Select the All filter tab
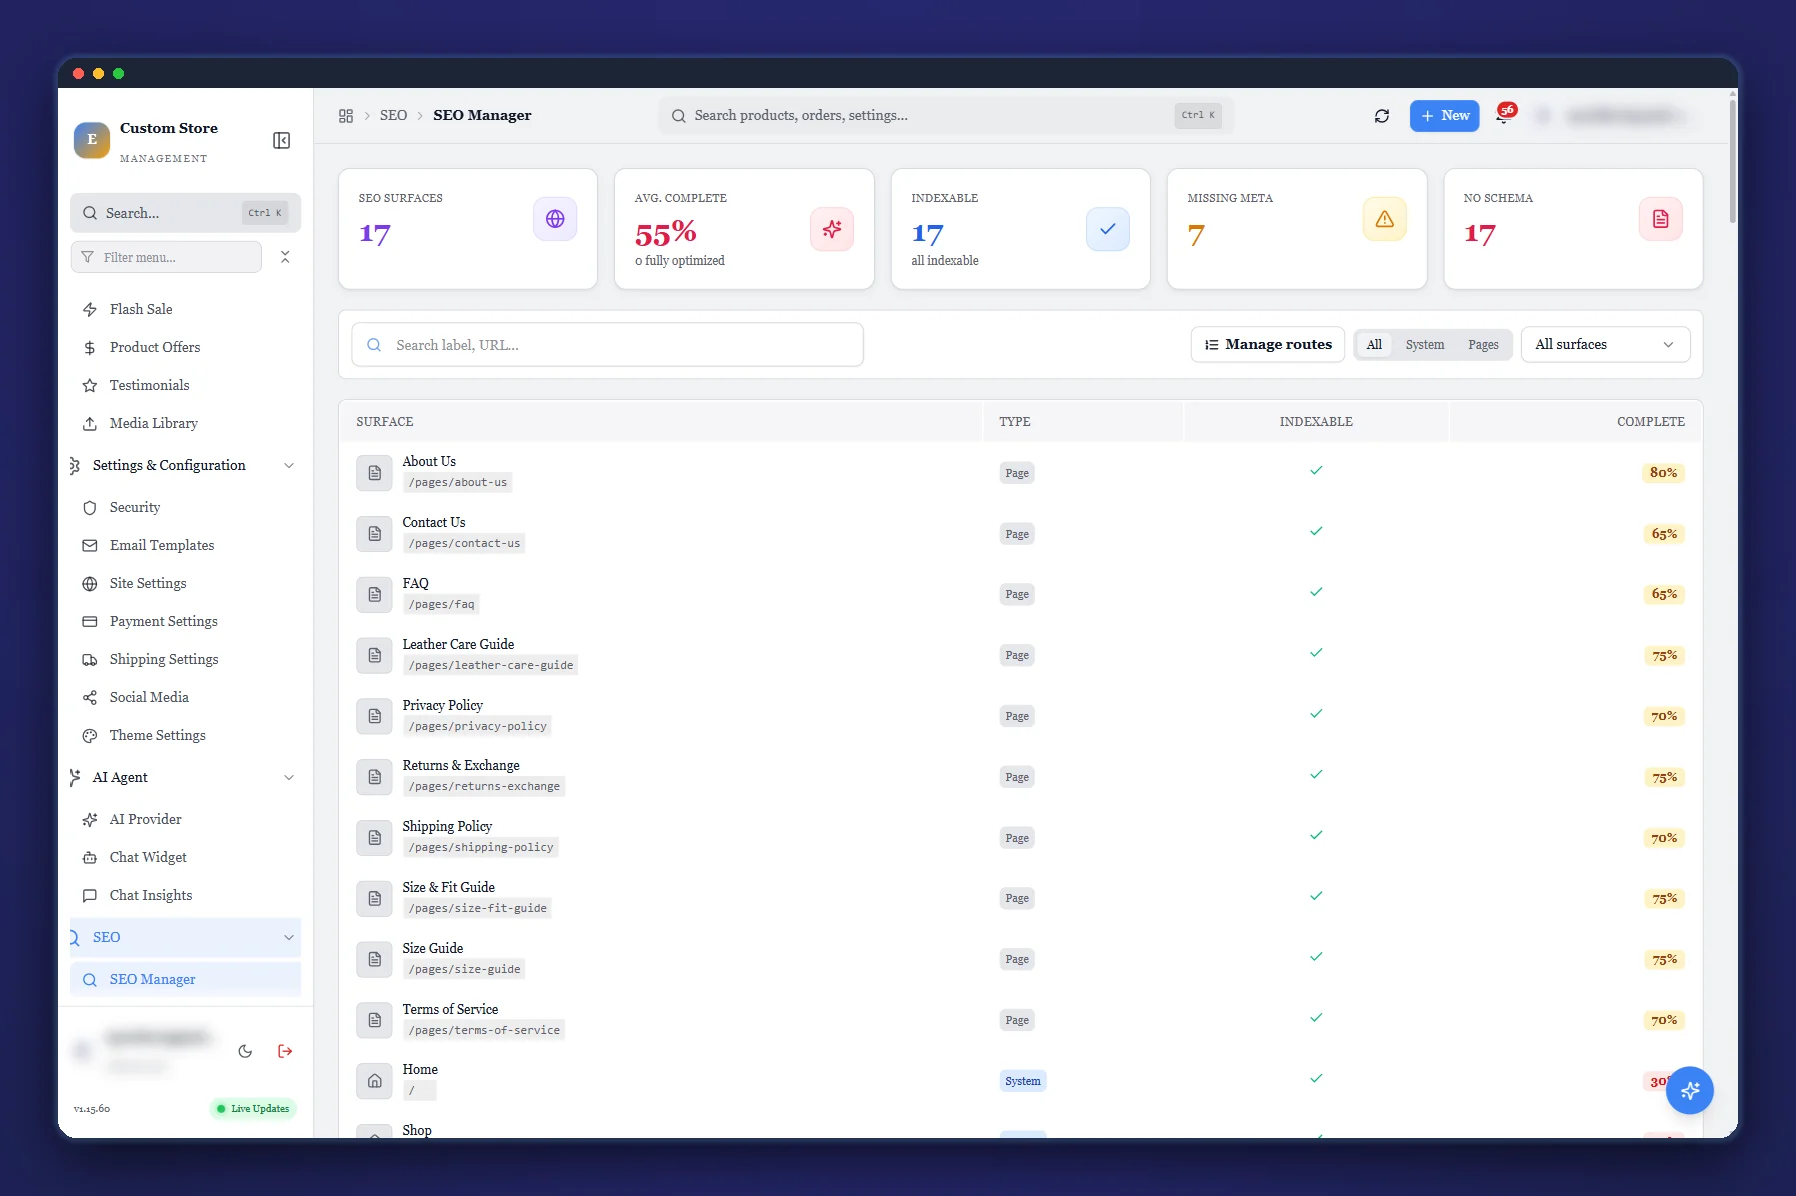1796x1196 pixels. point(1374,345)
